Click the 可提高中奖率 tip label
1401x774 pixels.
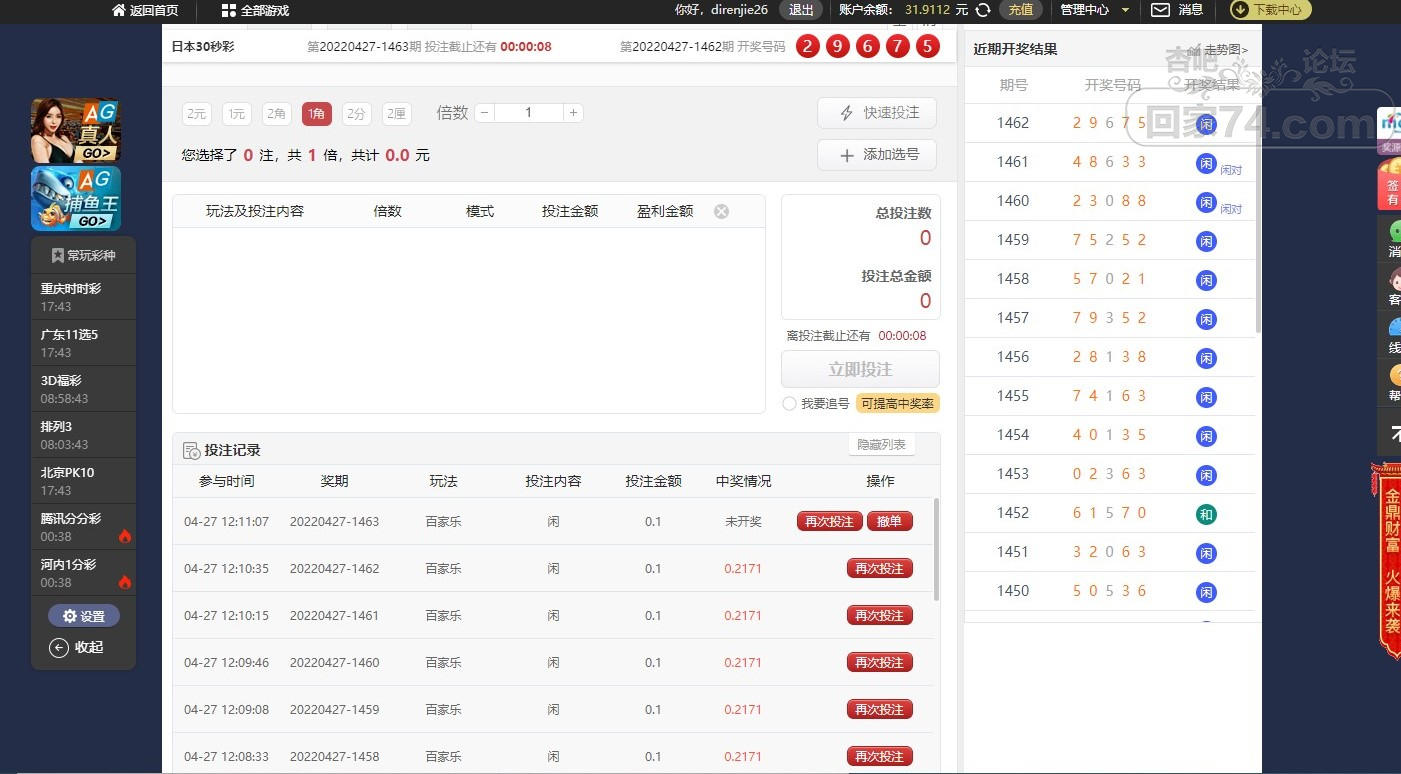coord(898,404)
